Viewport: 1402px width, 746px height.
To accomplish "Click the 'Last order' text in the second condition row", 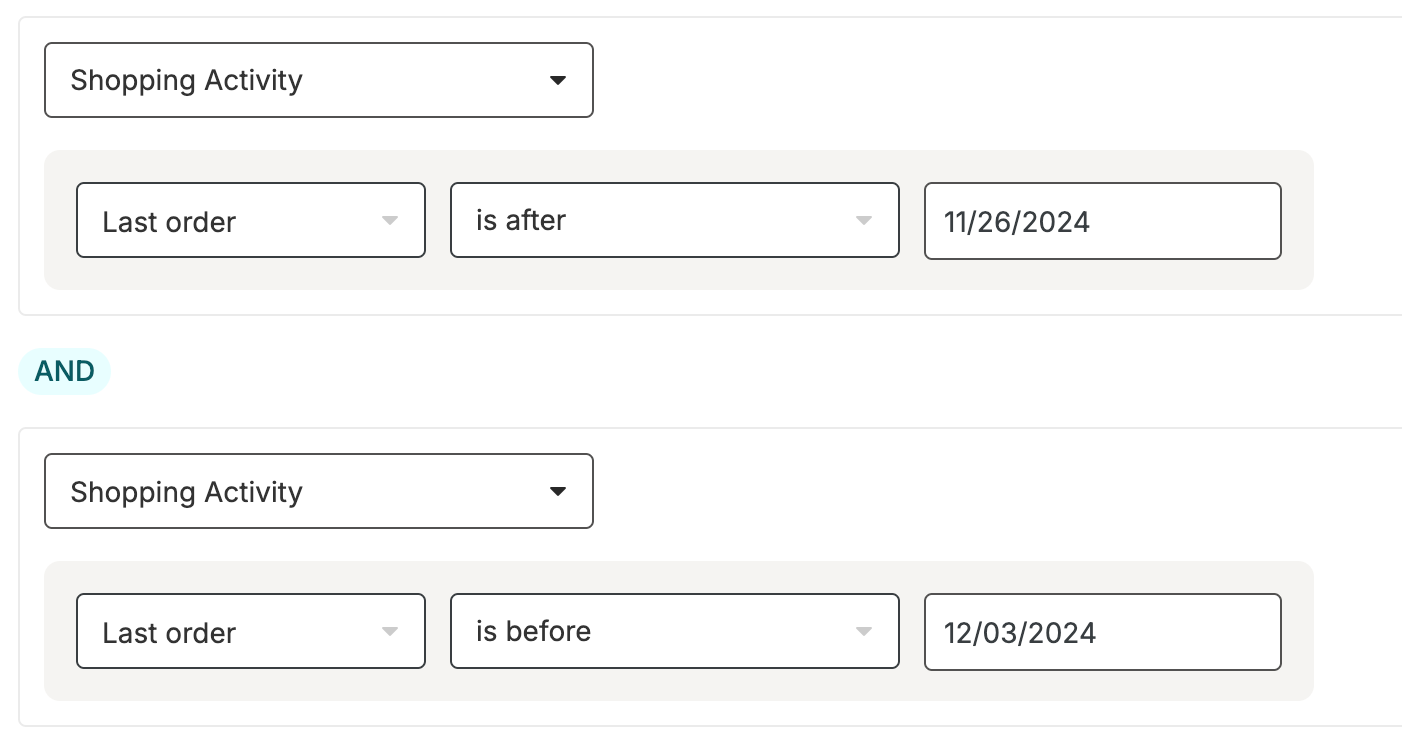I will [169, 633].
